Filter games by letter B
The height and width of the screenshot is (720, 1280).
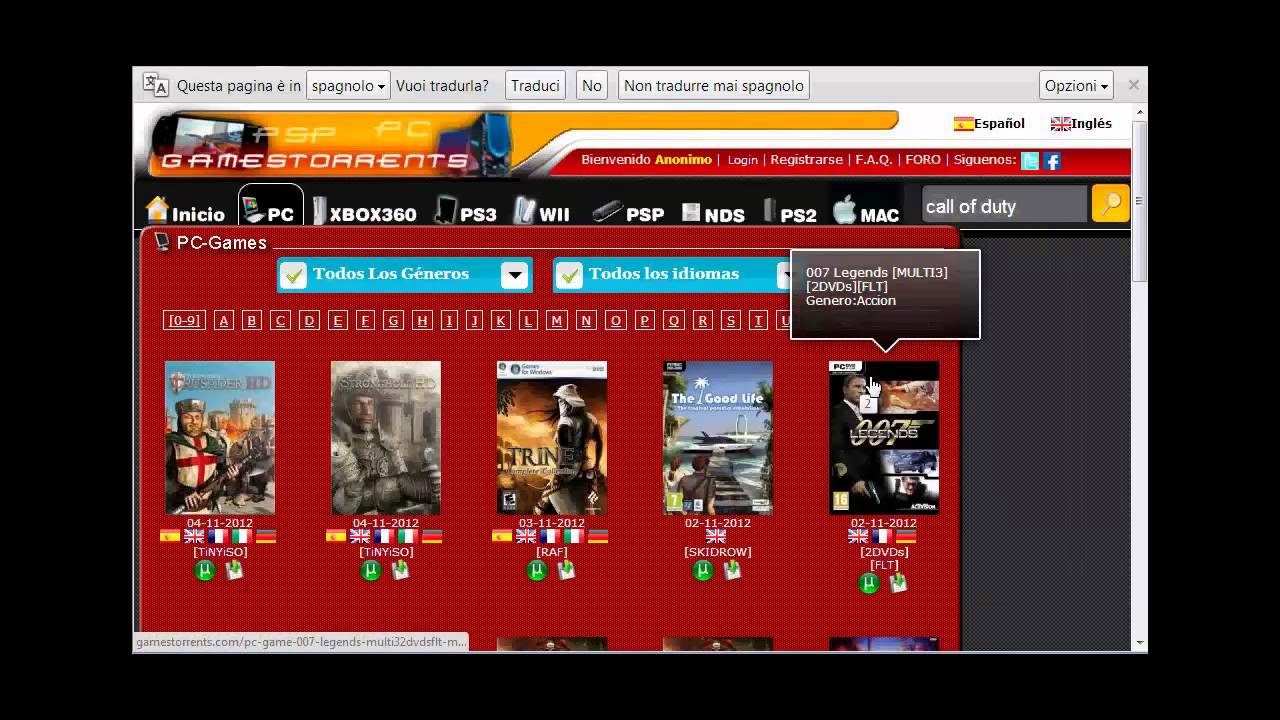252,320
